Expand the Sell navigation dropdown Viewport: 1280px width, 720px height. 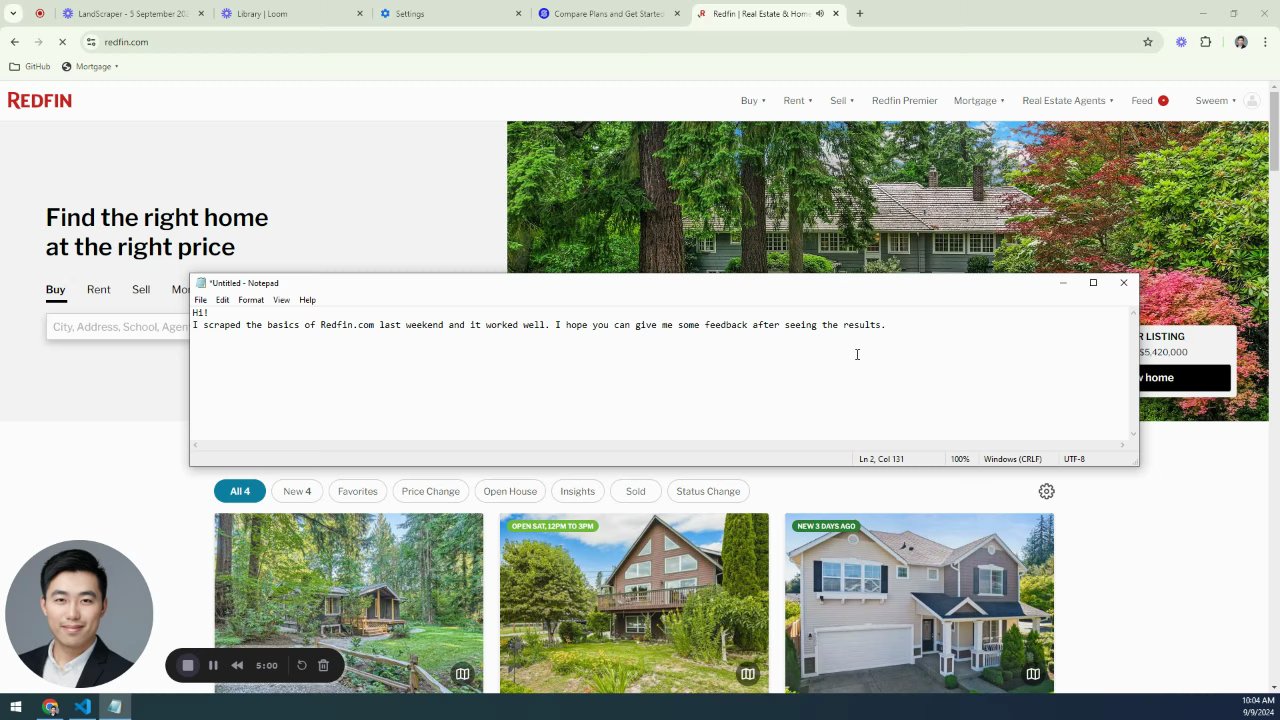(842, 101)
